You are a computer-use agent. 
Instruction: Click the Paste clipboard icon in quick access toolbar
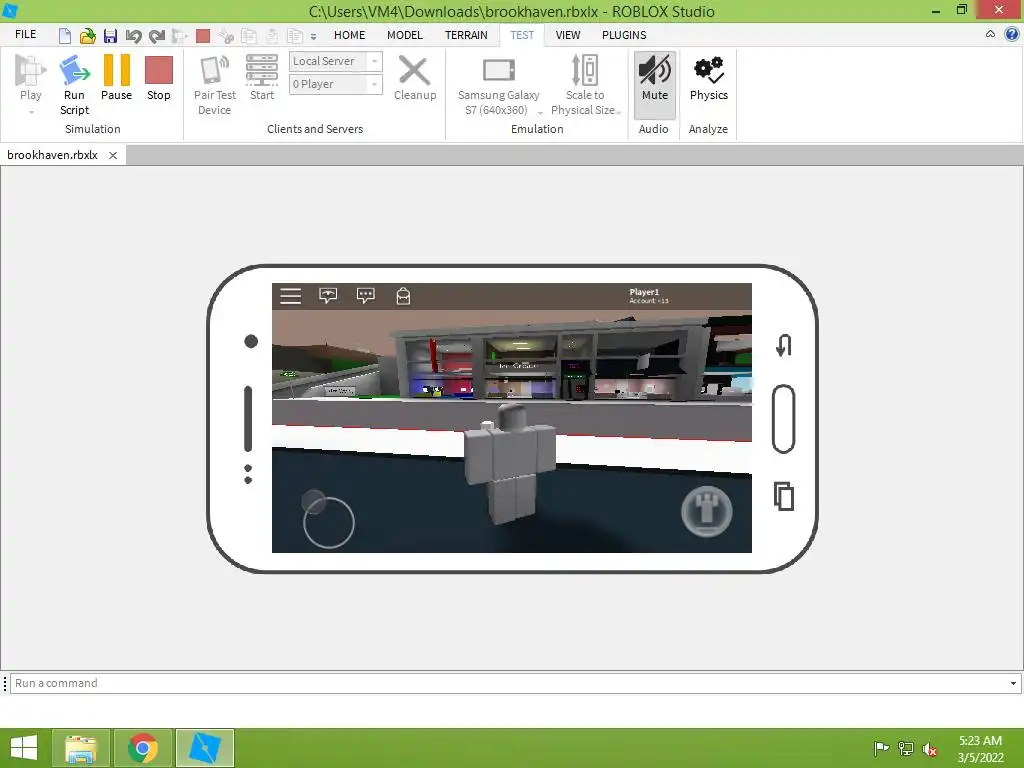(x=272, y=36)
